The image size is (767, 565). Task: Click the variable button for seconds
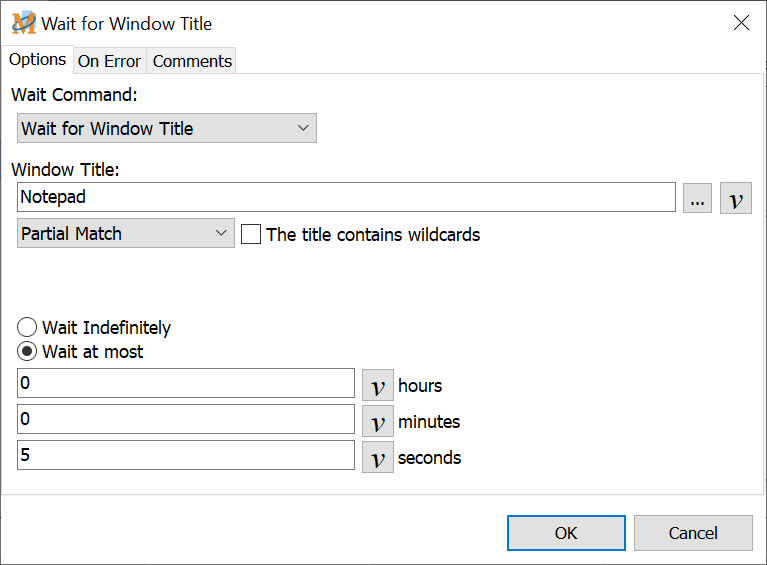[377, 457]
